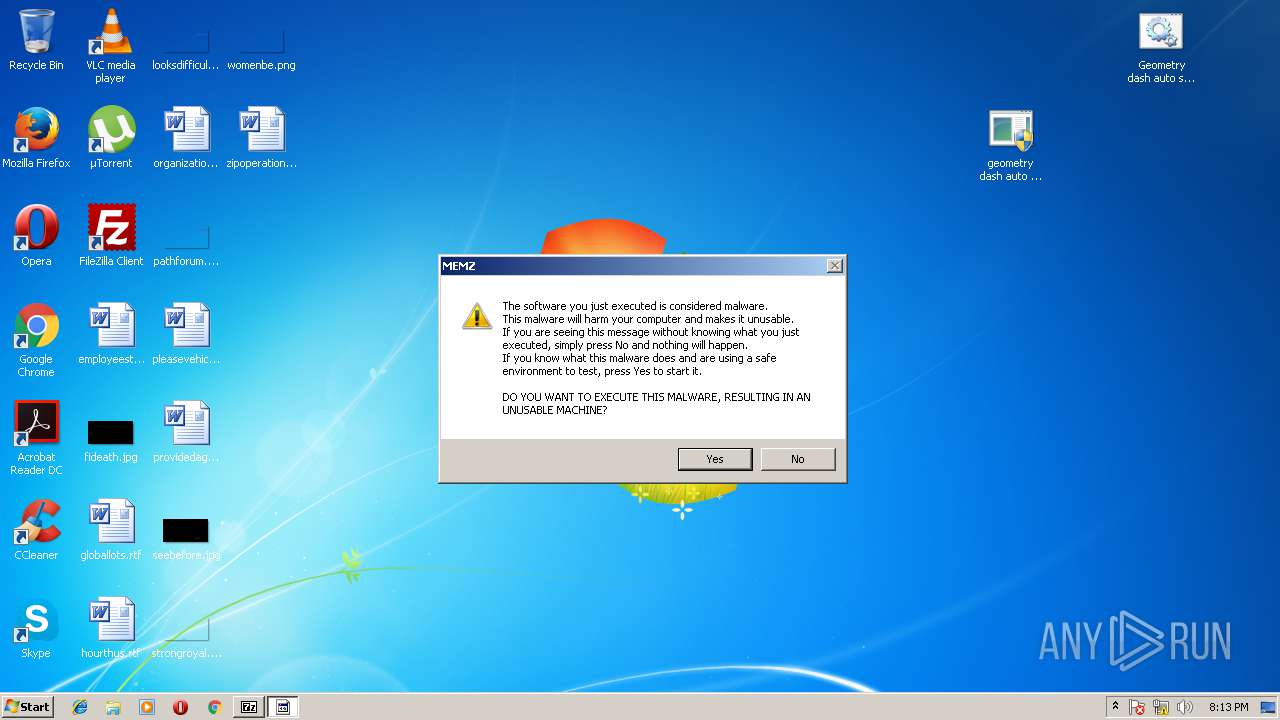This screenshot has width=1280, height=720.
Task: Open Geometry dash auto s... gear icon
Action: (x=1161, y=48)
